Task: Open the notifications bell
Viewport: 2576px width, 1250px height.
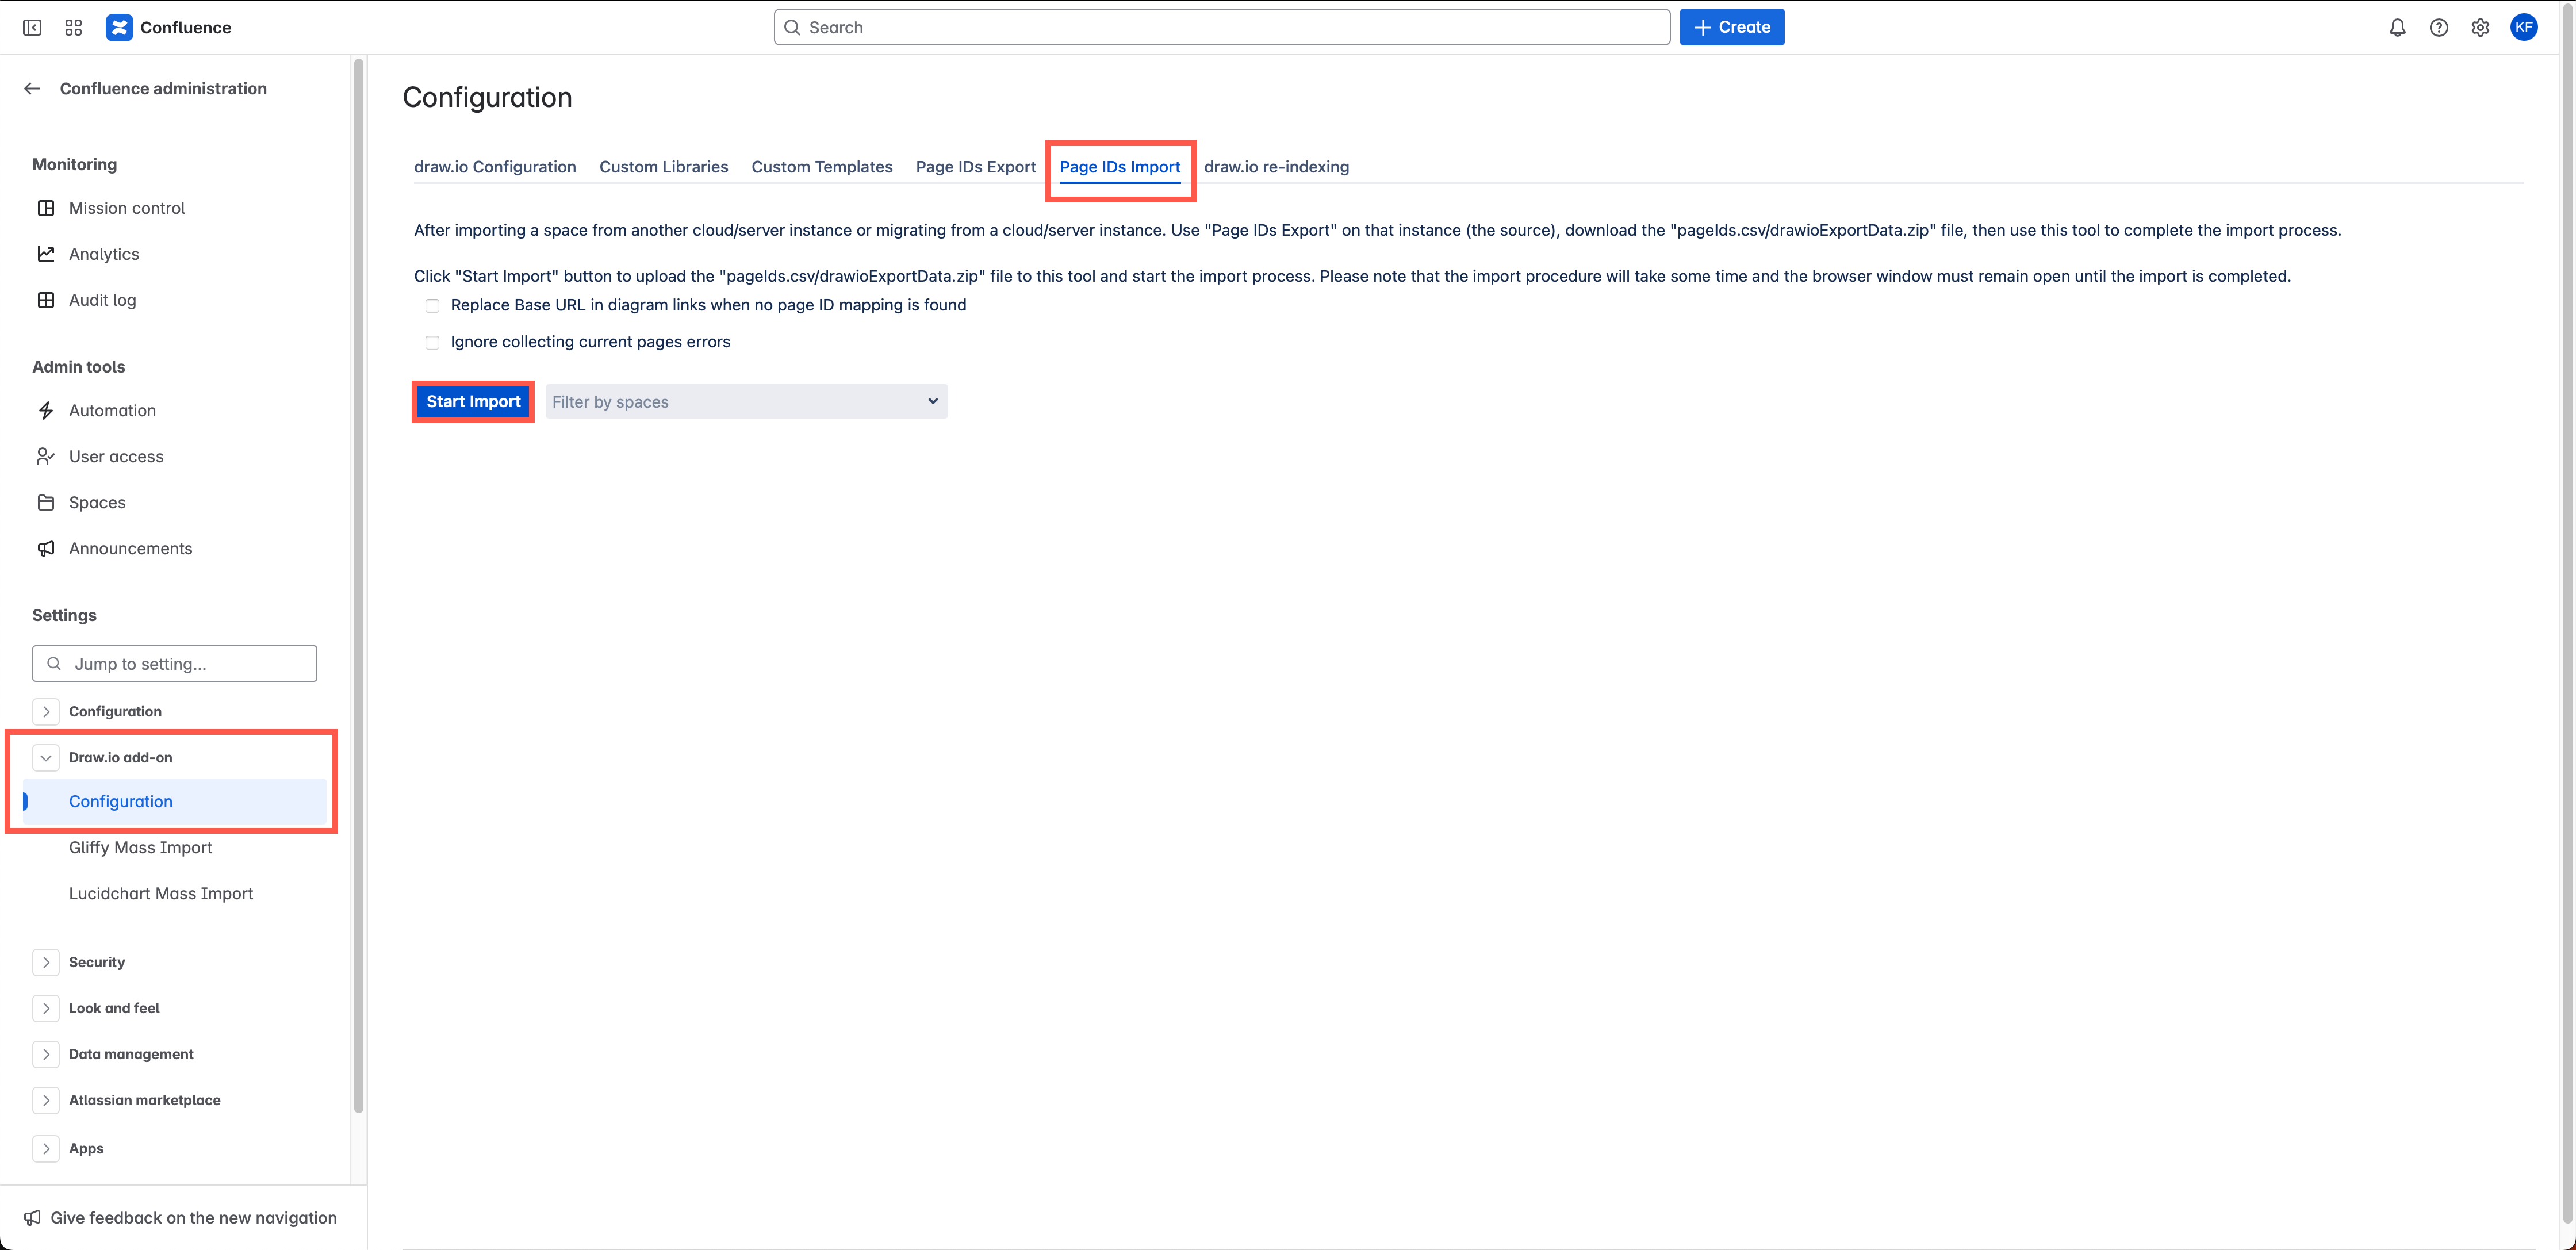Action: click(x=2397, y=27)
